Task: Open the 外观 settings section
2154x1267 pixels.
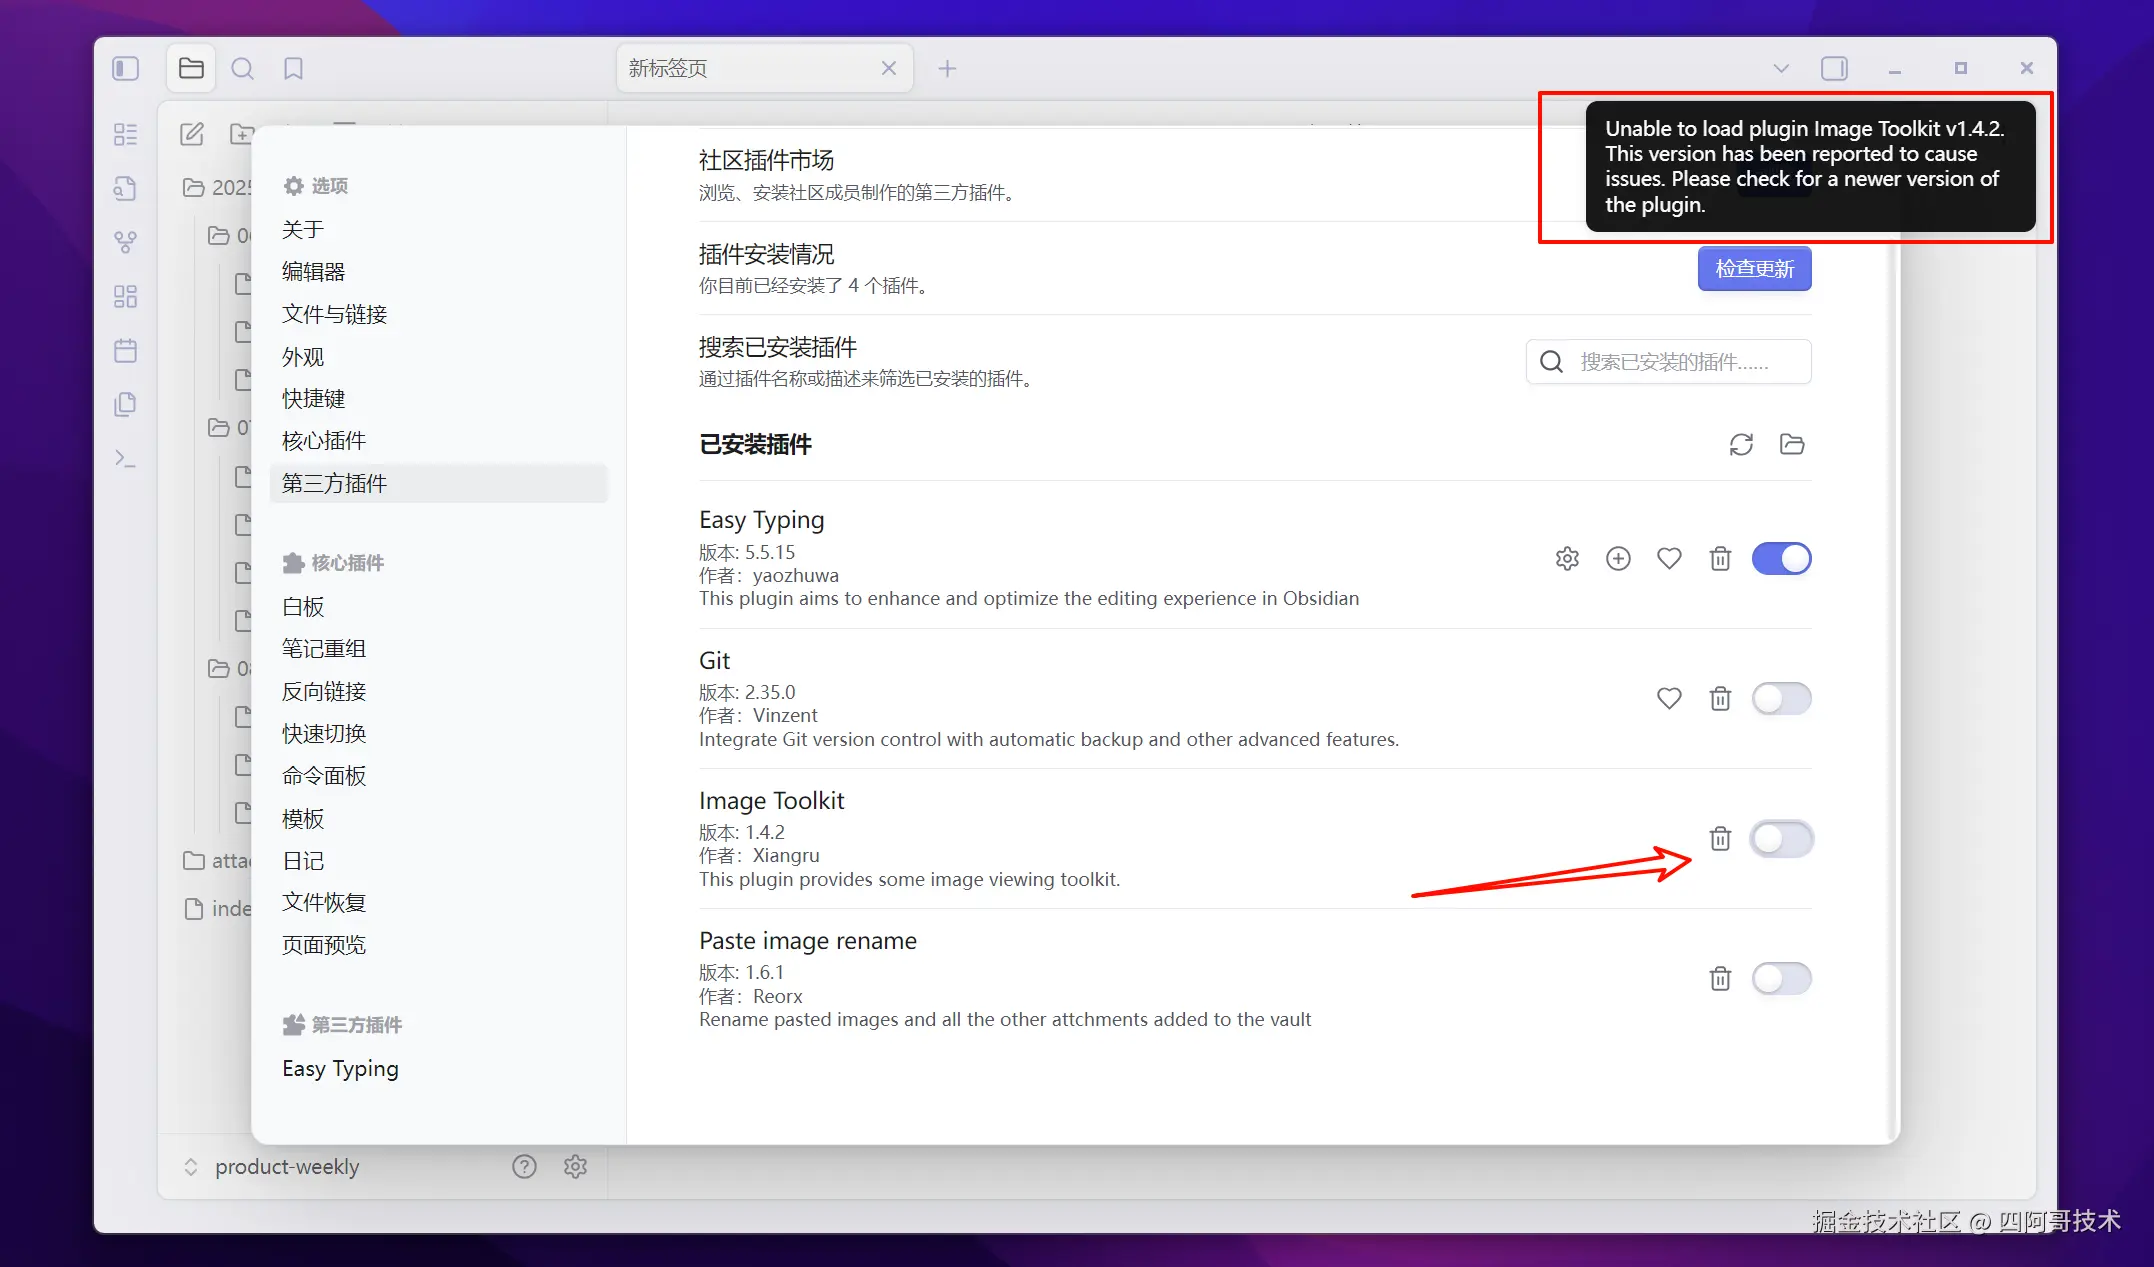Action: point(303,357)
